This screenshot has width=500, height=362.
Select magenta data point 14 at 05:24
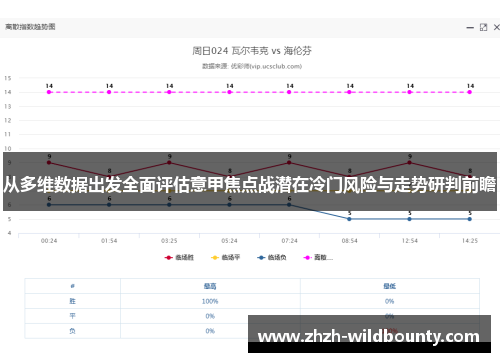229,92
